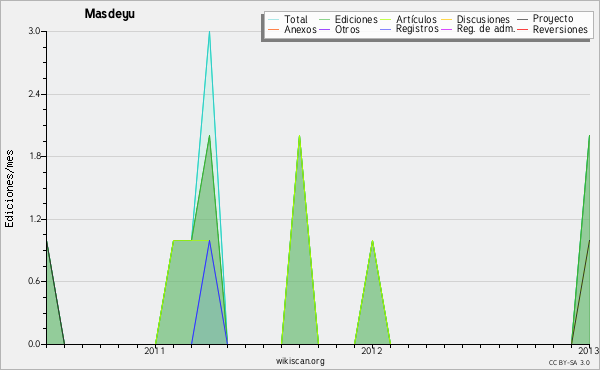Click the Ediciones legend entry
This screenshot has width=600, height=370.
[348, 19]
